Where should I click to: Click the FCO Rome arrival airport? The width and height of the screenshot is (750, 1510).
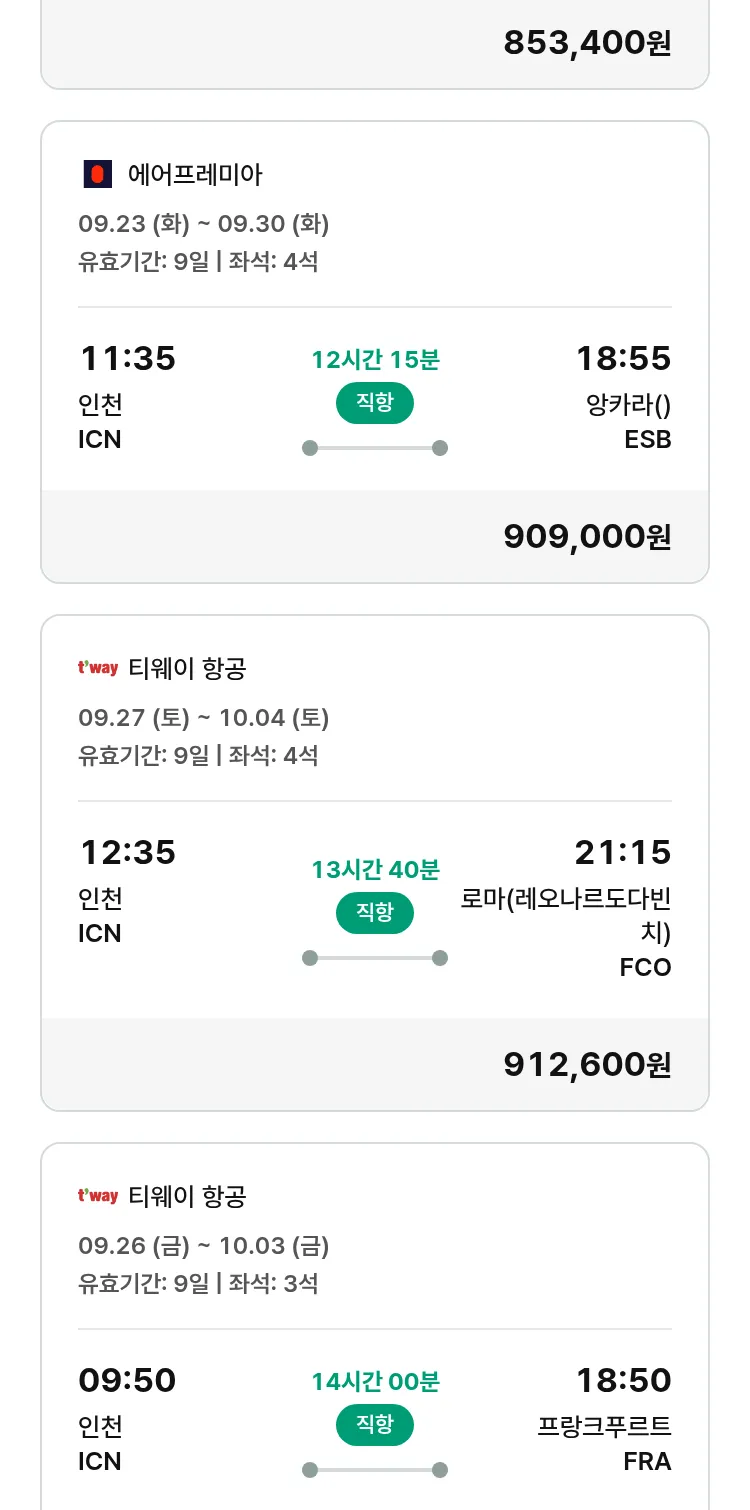645,967
